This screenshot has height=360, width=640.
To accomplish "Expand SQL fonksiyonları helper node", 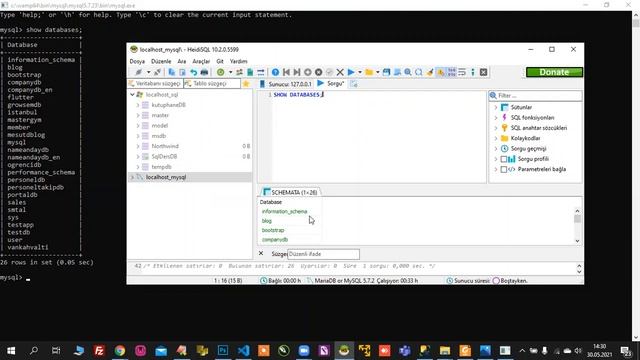I will [x=496, y=118].
